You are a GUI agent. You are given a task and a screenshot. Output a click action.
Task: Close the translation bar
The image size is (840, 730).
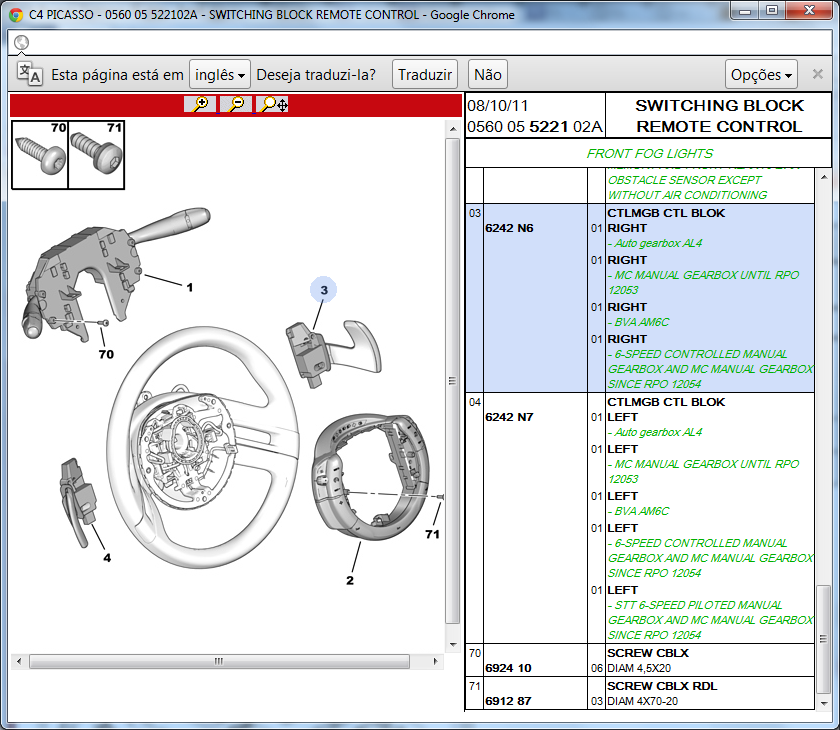click(x=818, y=74)
